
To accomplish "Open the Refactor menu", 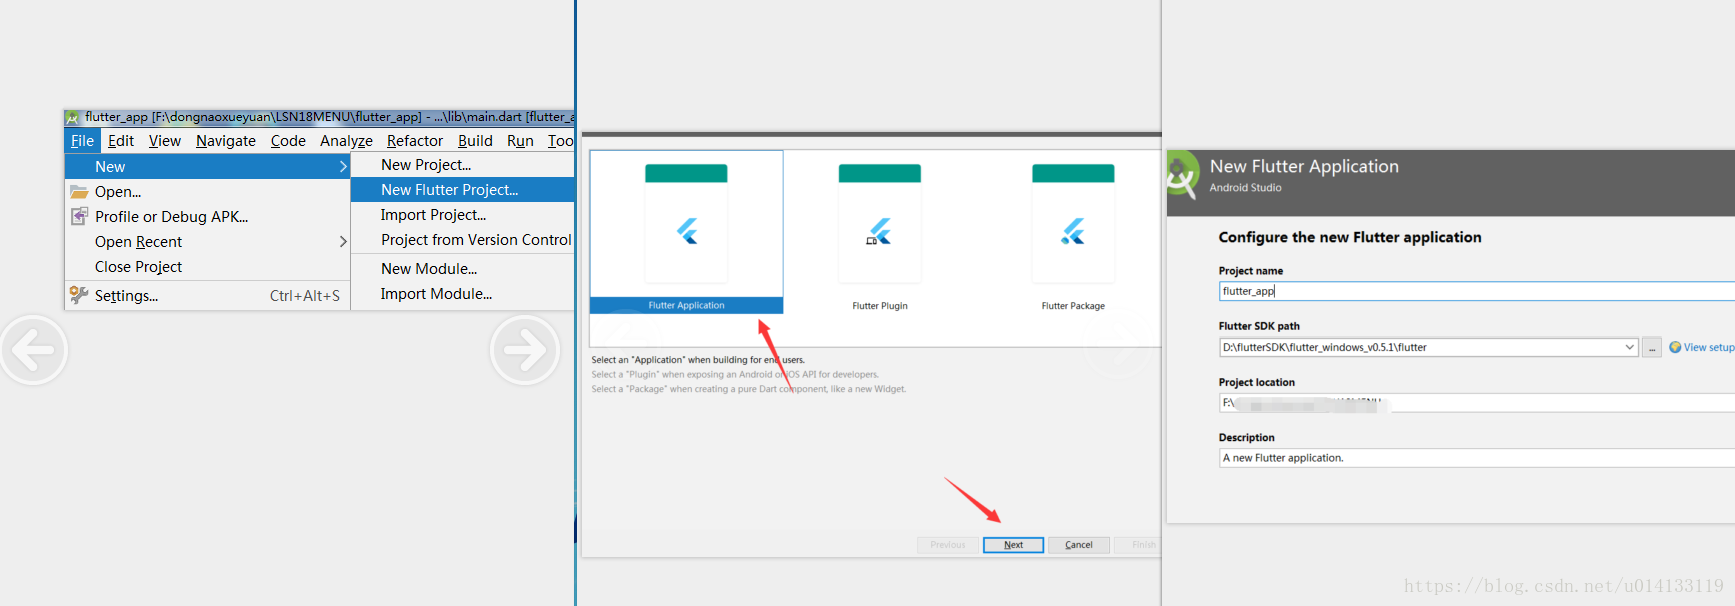I will [415, 141].
